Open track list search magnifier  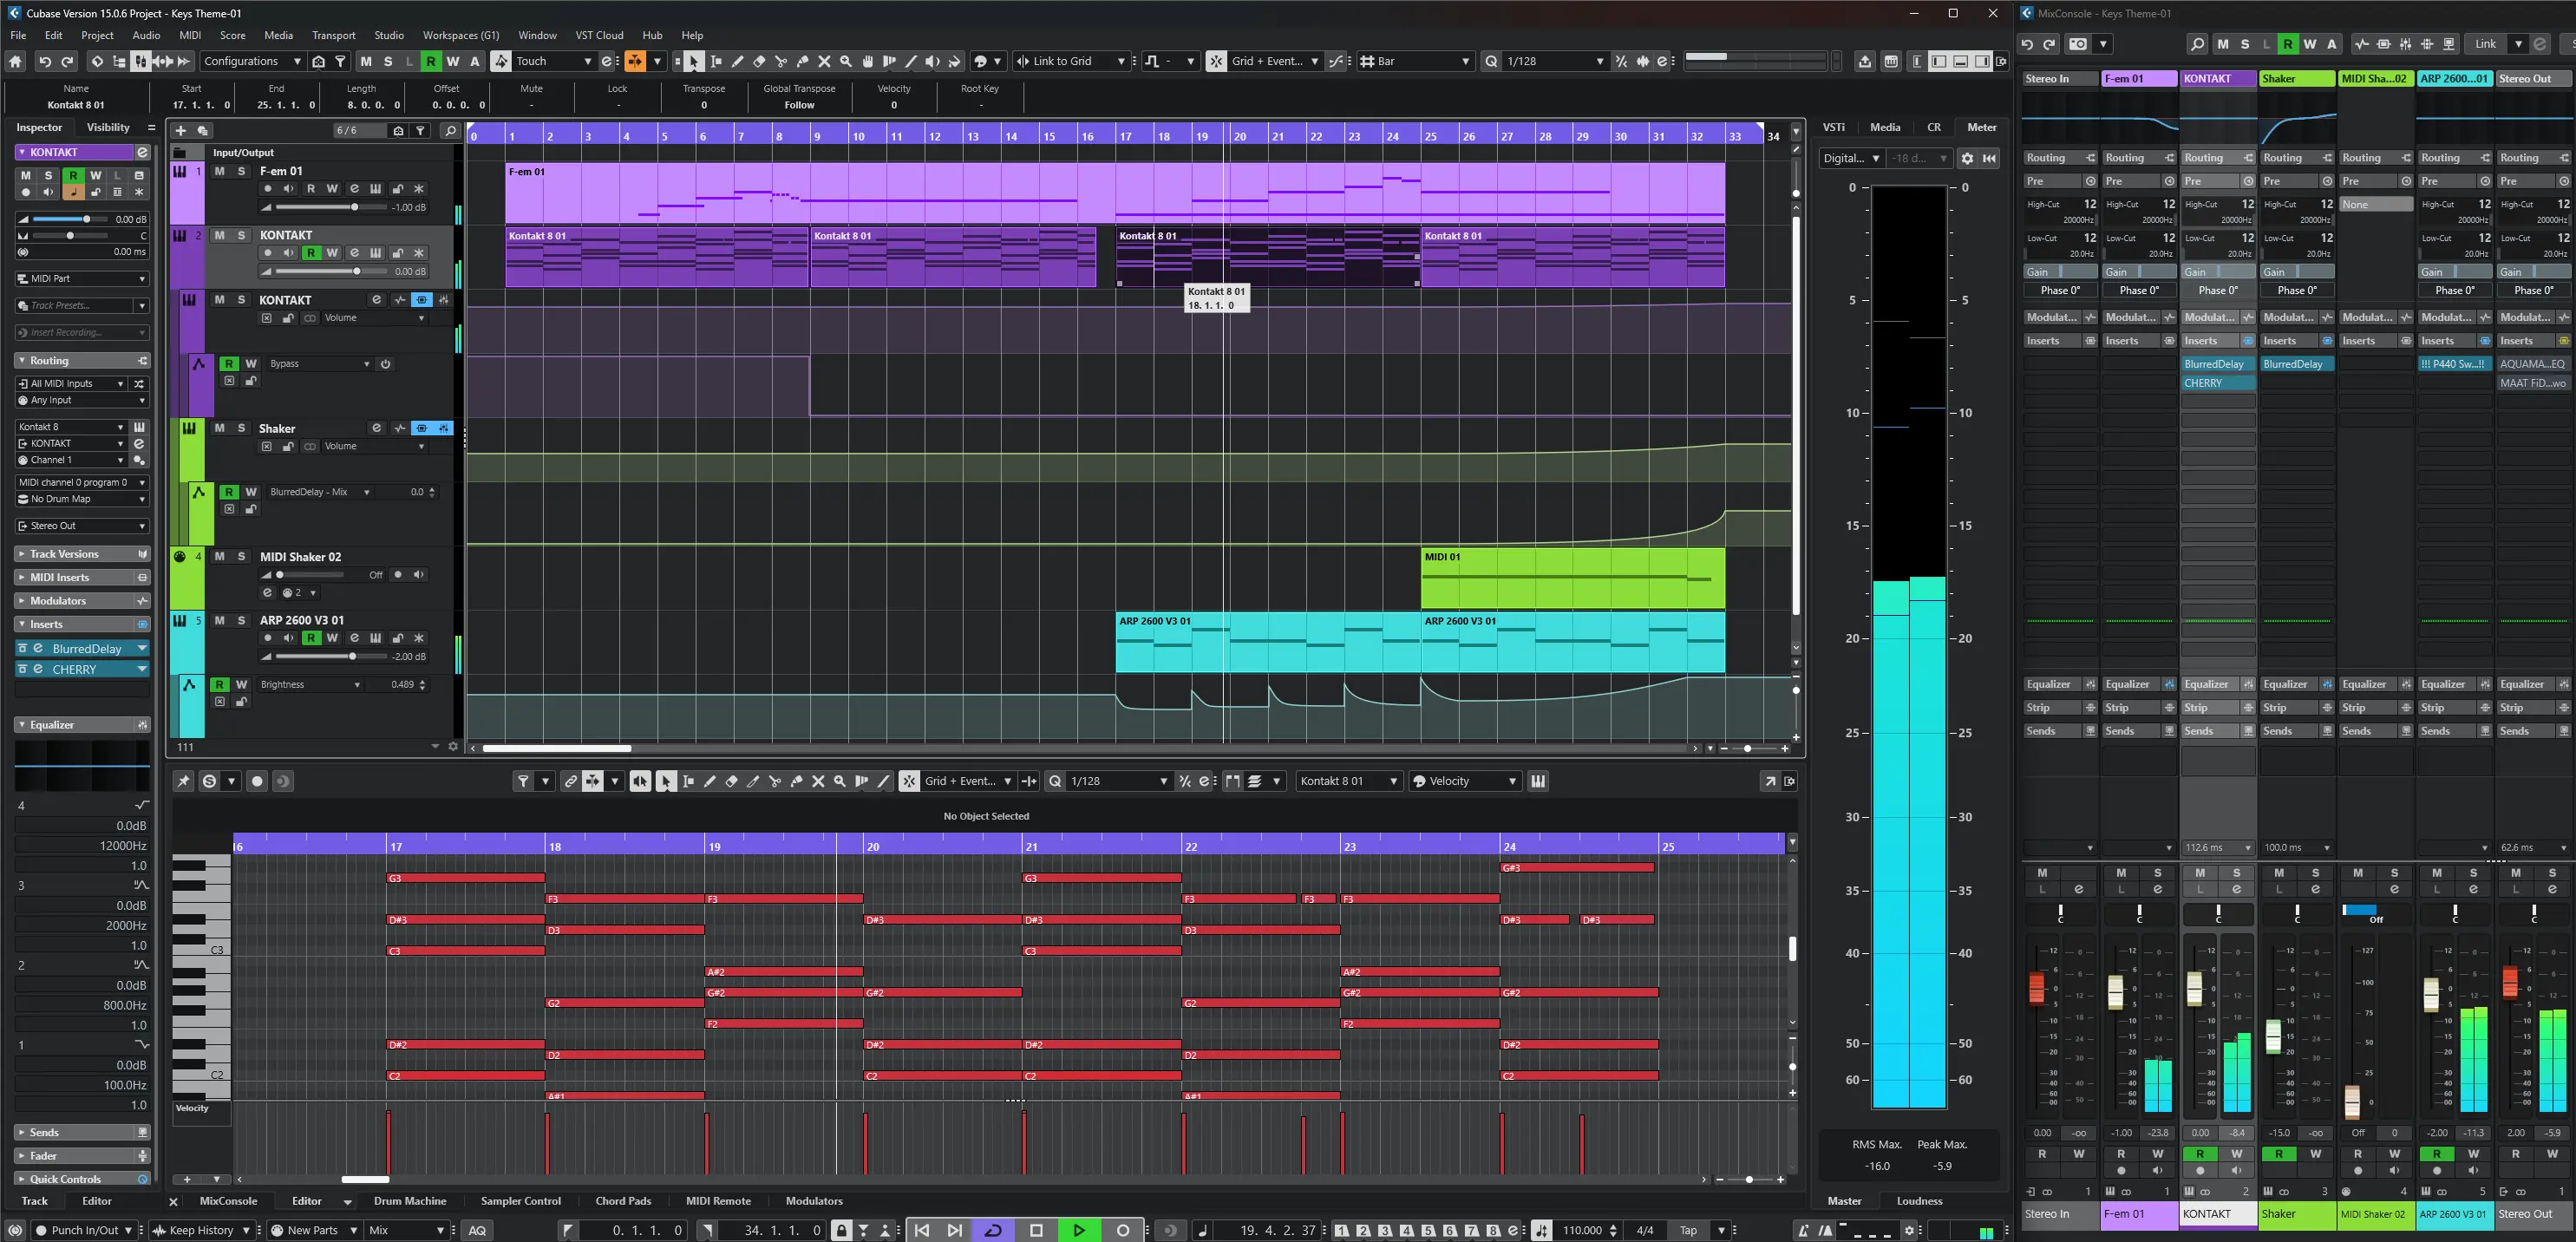450,131
